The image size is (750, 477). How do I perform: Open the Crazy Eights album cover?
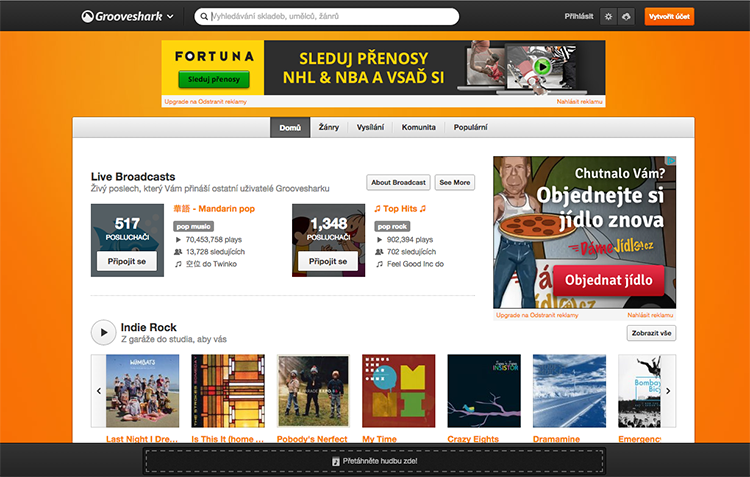click(484, 391)
